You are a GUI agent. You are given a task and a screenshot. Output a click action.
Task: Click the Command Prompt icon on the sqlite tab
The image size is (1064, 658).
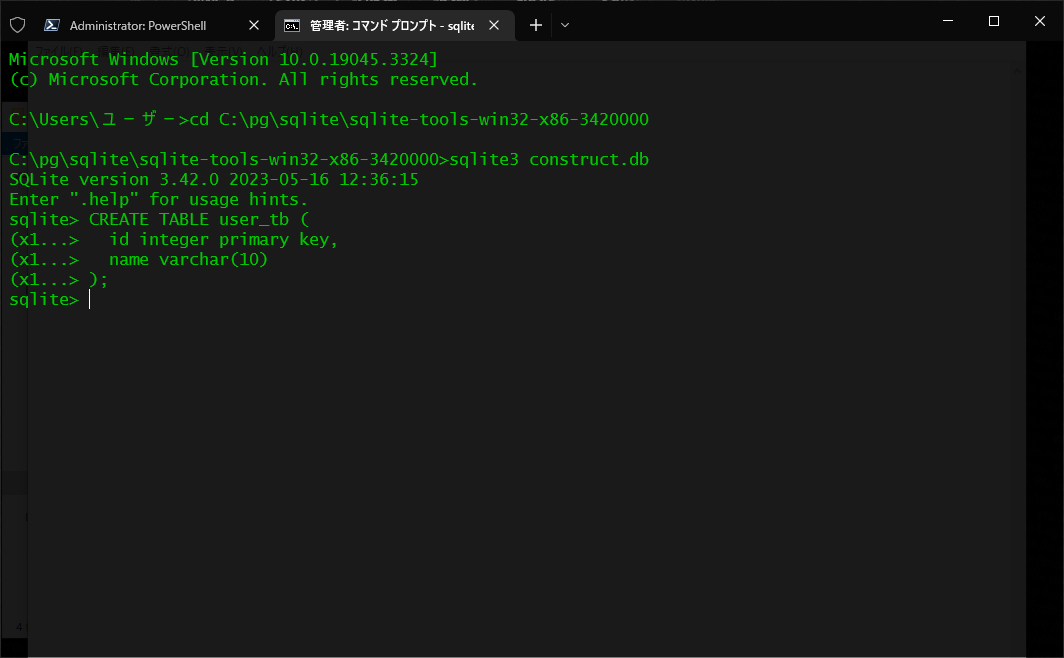point(293,25)
